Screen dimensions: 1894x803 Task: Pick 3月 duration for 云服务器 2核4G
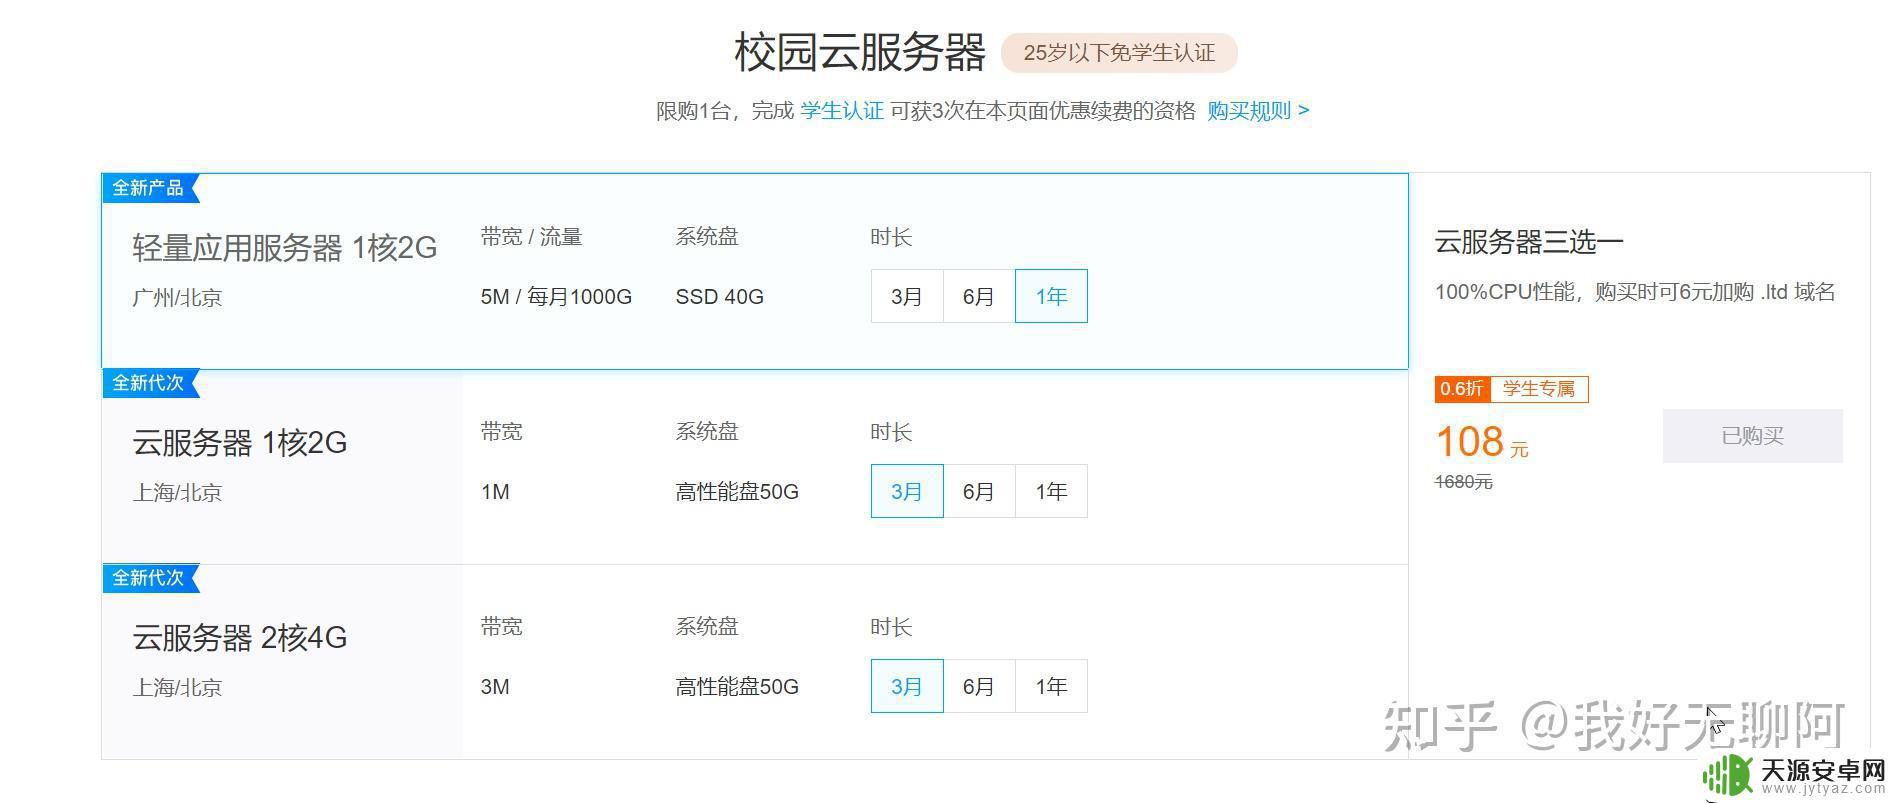[x=907, y=686]
